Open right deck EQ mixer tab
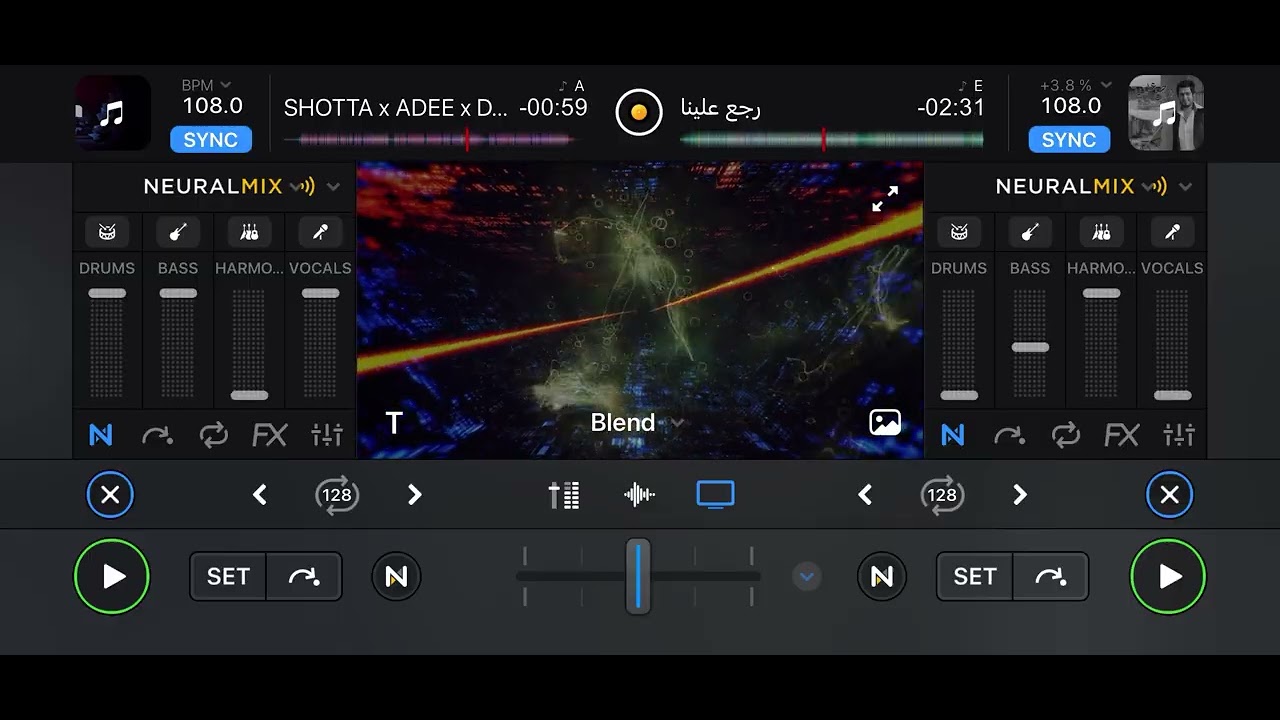Viewport: 1280px width, 720px height. 1179,435
